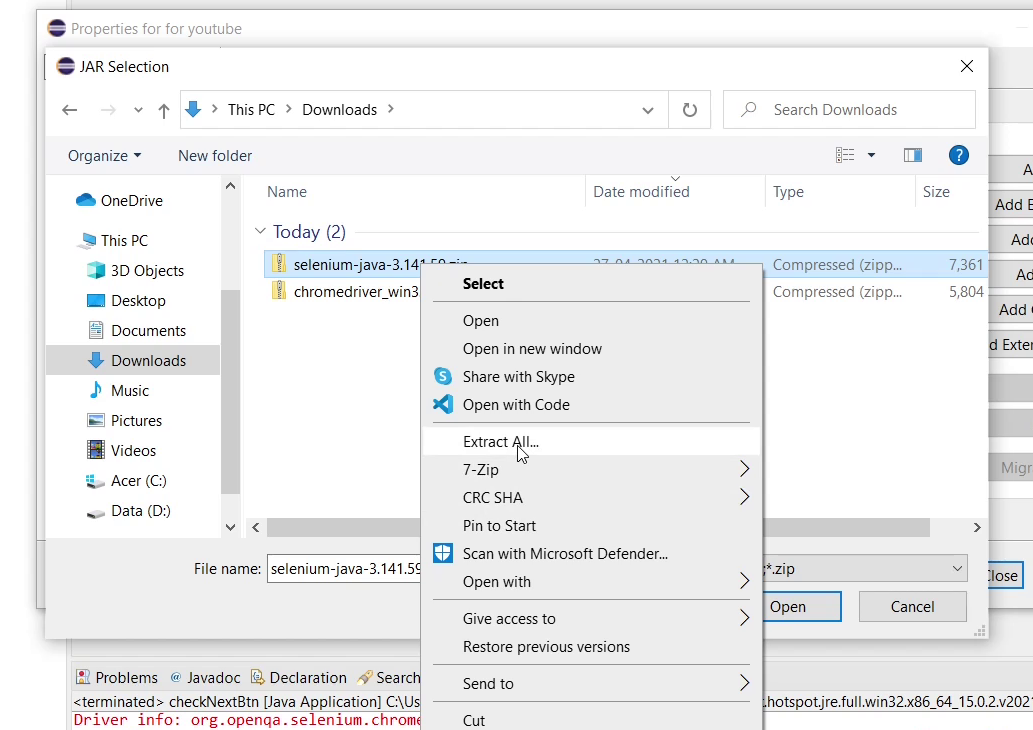This screenshot has width=1033, height=730.
Task: Click the chromedriver zip file icon
Action: [279, 291]
